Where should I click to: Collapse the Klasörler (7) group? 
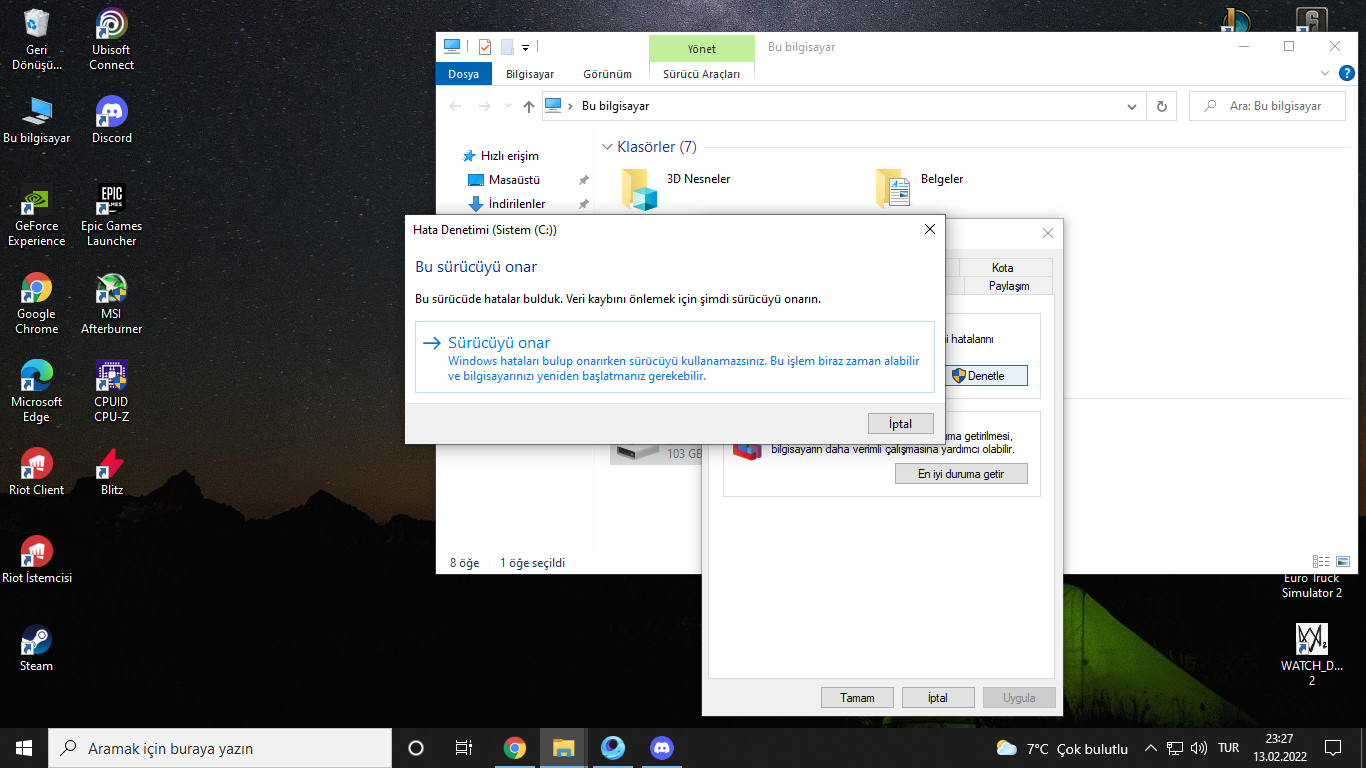point(607,147)
